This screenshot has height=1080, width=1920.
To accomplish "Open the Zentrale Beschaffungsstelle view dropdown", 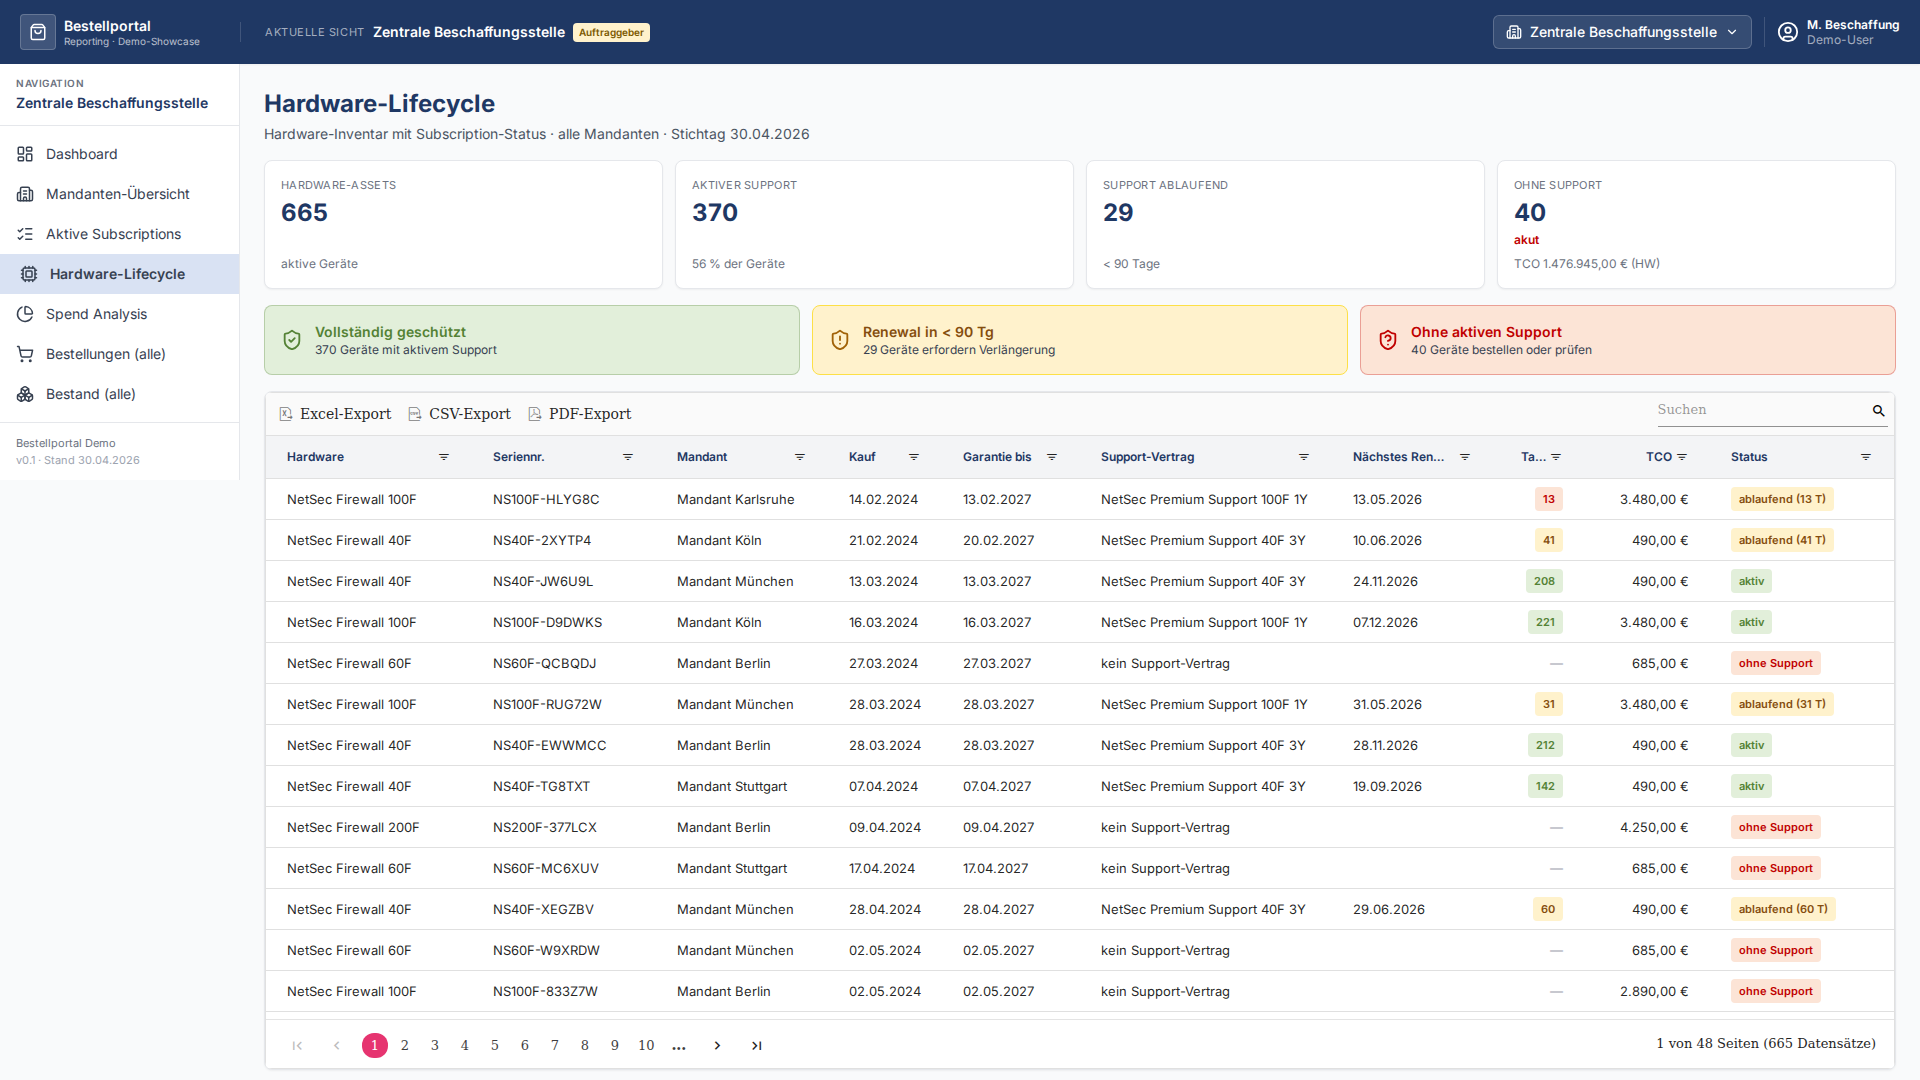I will (1622, 32).
